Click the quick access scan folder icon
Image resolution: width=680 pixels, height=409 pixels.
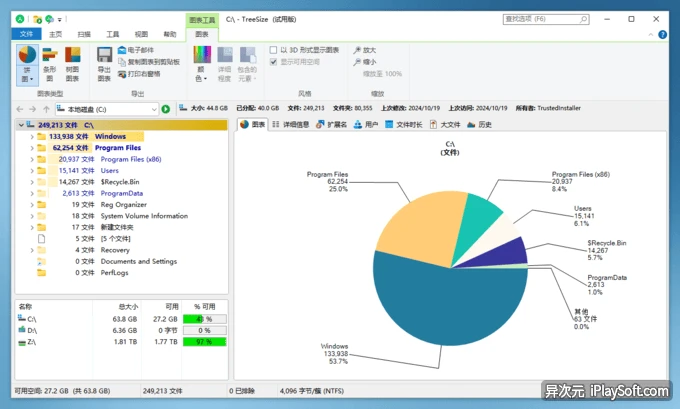[37, 19]
